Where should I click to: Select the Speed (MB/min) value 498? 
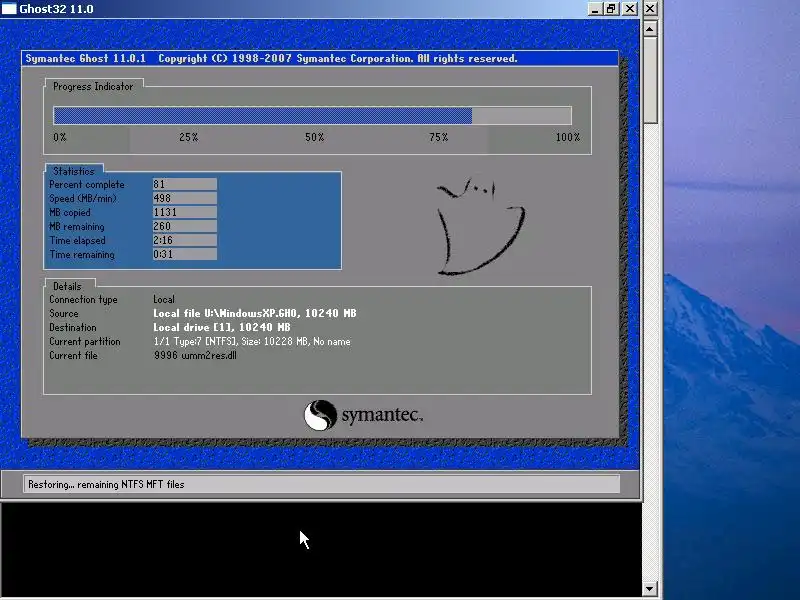(x=185, y=198)
